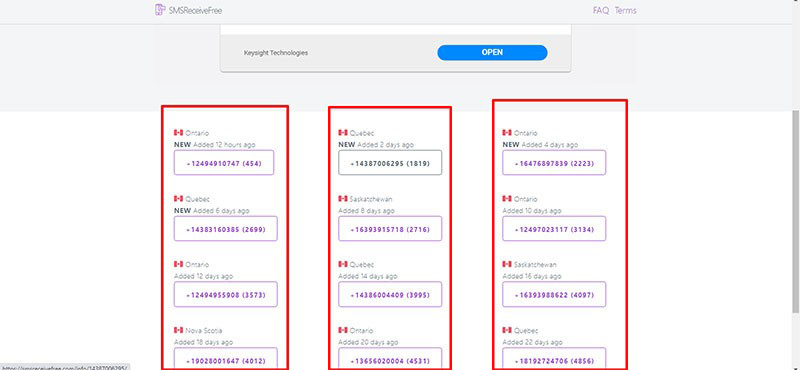Open number +16476897839 (2223)

(x=554, y=163)
